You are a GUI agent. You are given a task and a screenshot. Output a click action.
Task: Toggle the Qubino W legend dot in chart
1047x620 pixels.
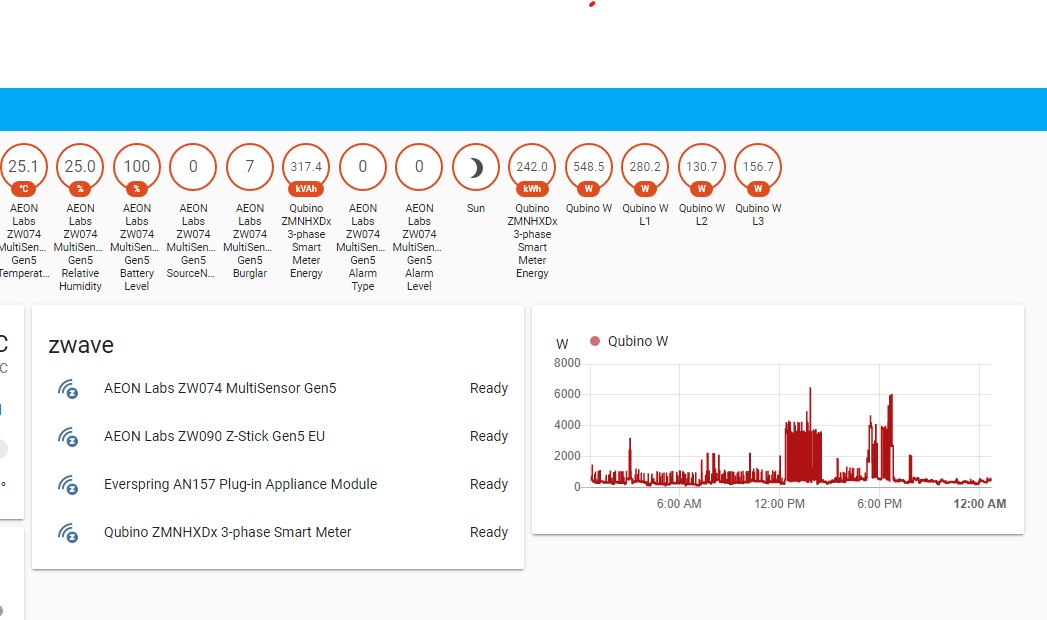click(595, 341)
